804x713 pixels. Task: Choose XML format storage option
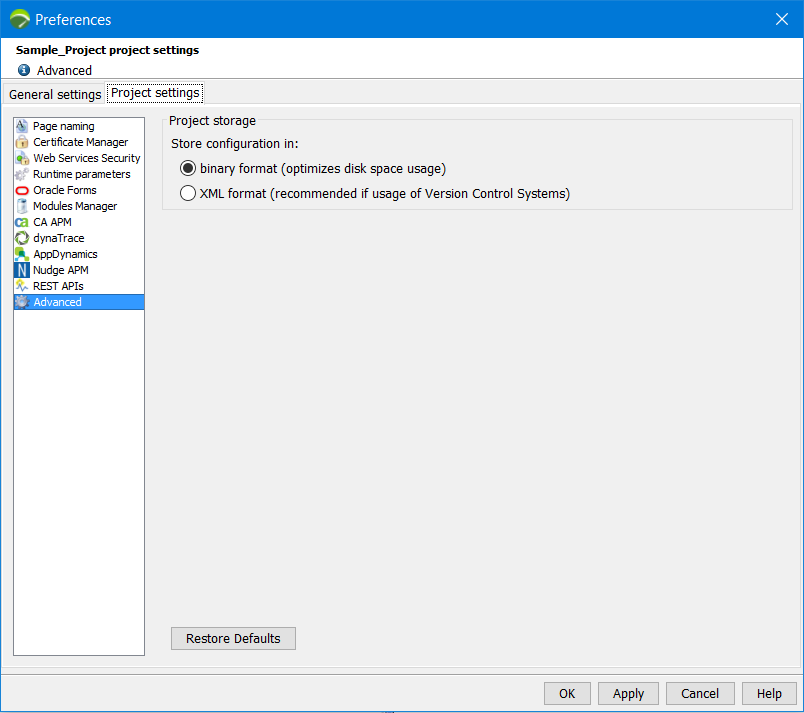188,194
